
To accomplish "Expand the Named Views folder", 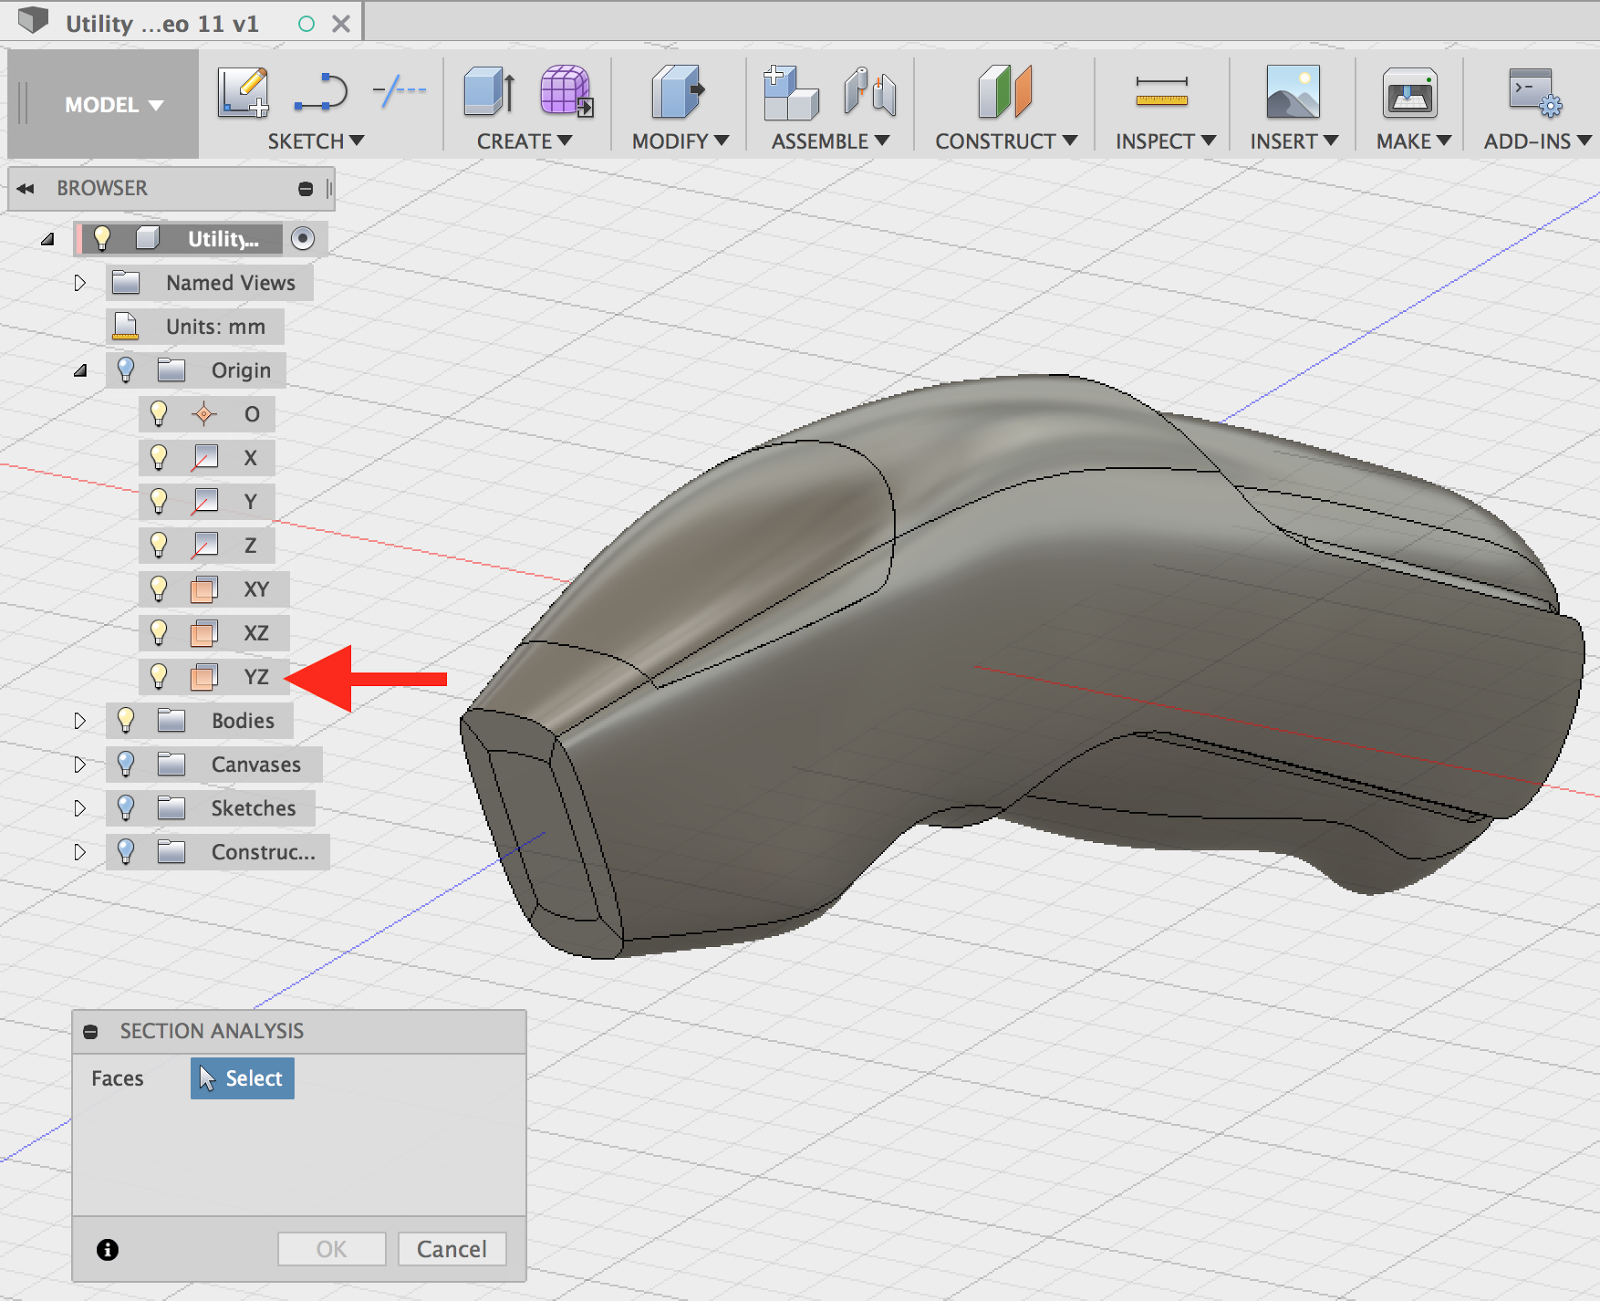I will click(80, 283).
